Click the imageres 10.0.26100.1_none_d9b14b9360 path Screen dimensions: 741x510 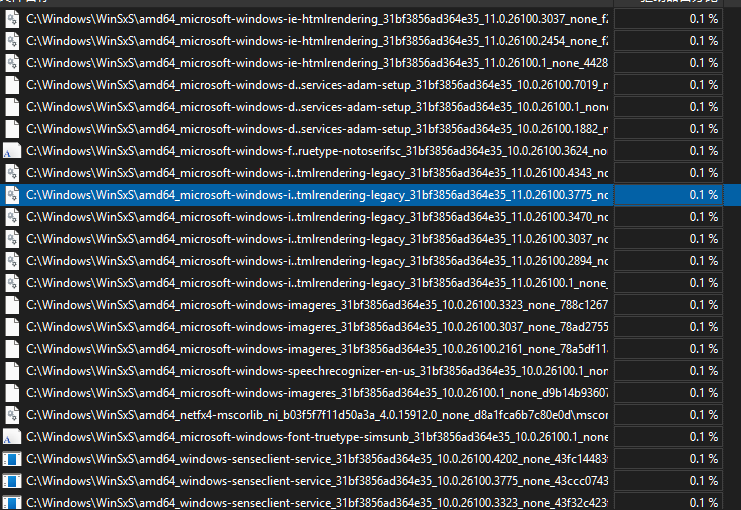pyautogui.click(x=316, y=392)
